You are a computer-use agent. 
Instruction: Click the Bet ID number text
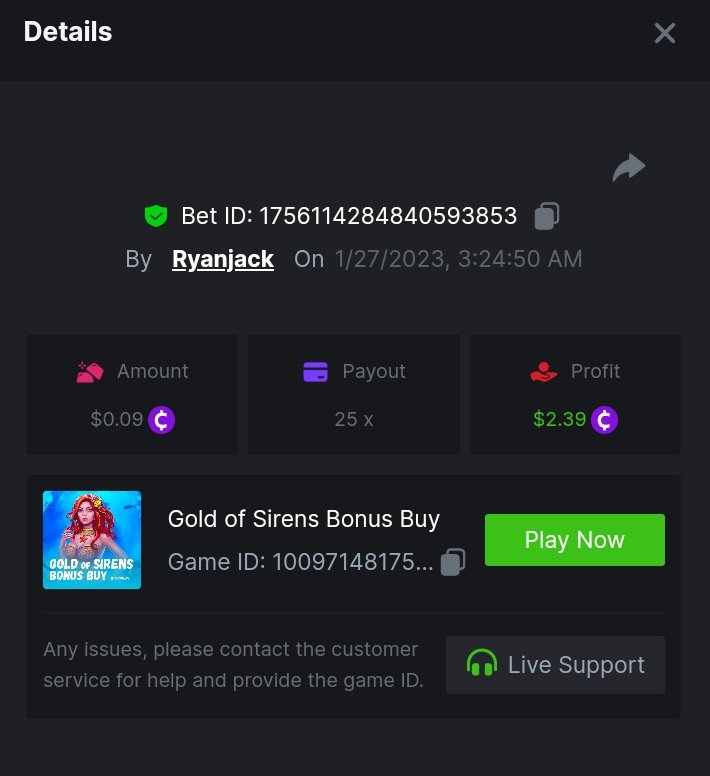coord(388,215)
